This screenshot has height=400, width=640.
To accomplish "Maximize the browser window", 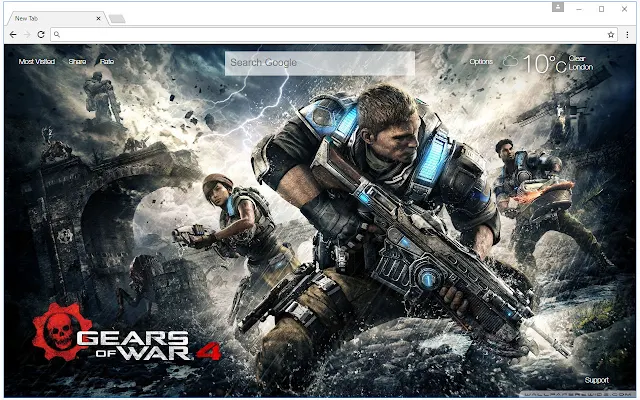I will [601, 9].
